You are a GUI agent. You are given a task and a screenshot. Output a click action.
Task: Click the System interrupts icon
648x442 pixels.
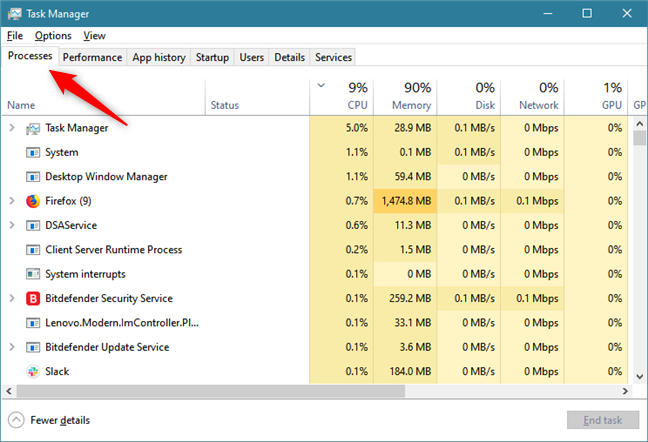33,274
